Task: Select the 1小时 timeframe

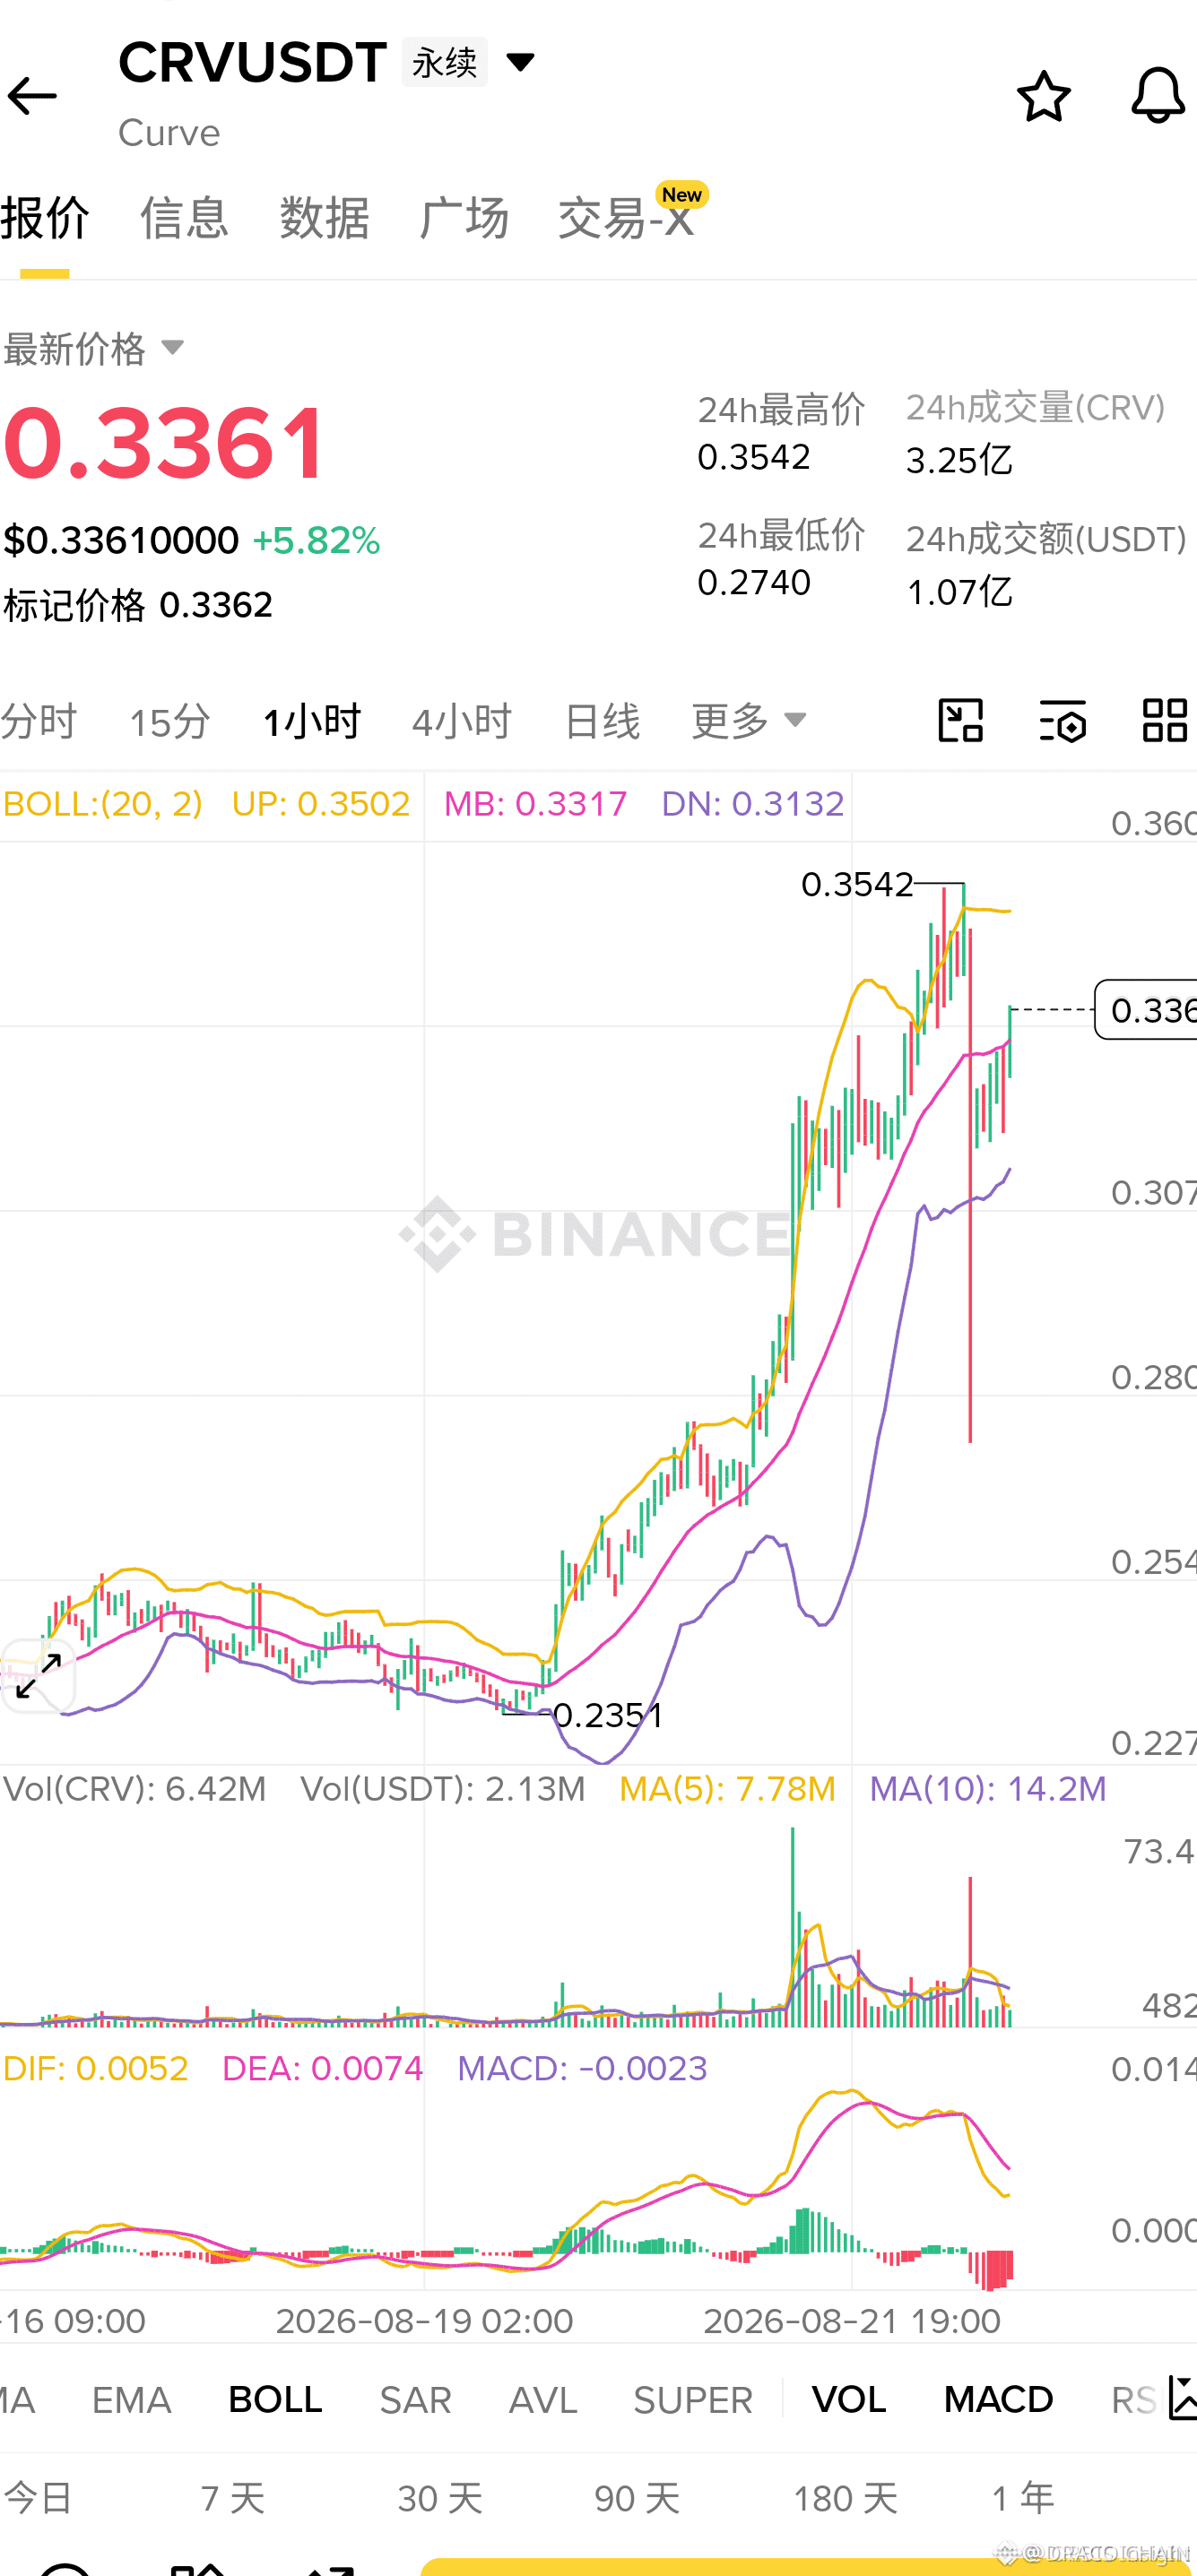Action: tap(311, 720)
